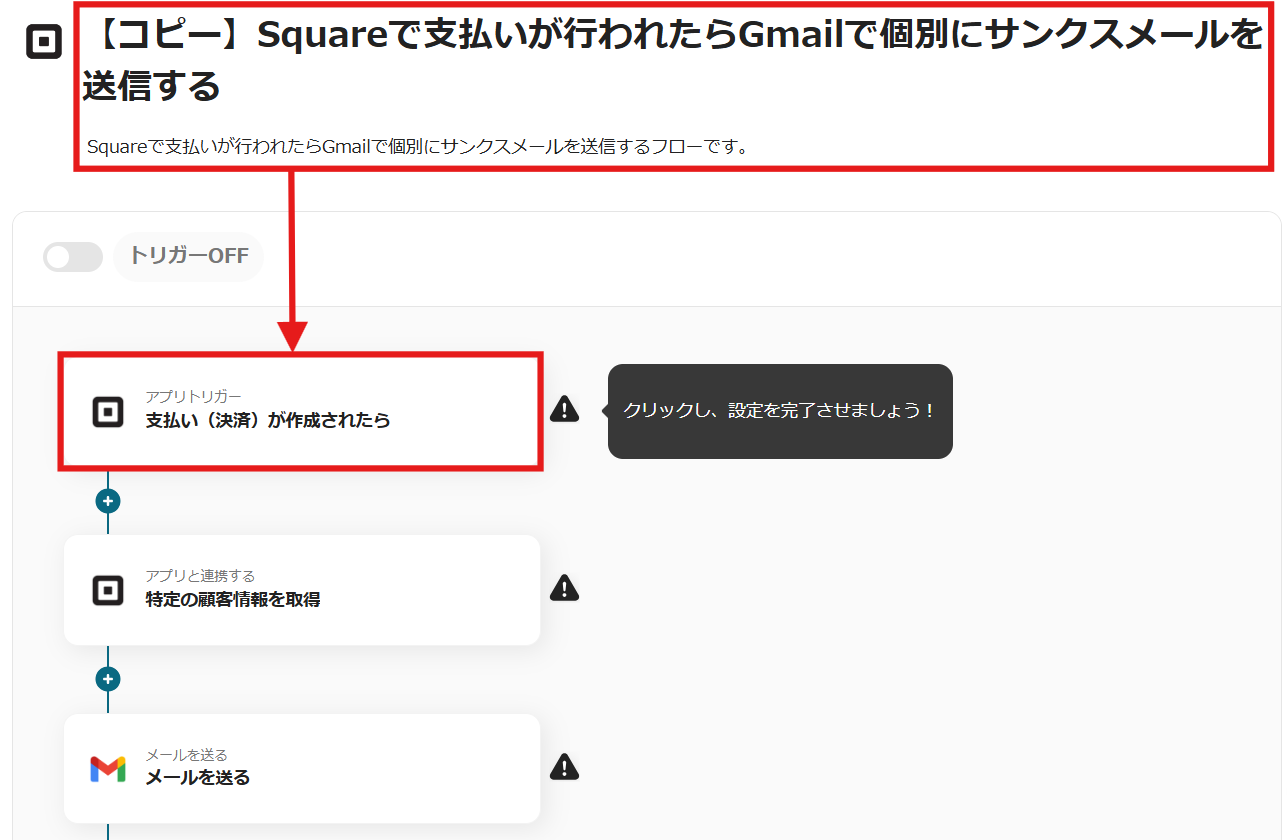Click the small メールを送る label above the step name
Image resolution: width=1287 pixels, height=840 pixels.
click(x=187, y=755)
